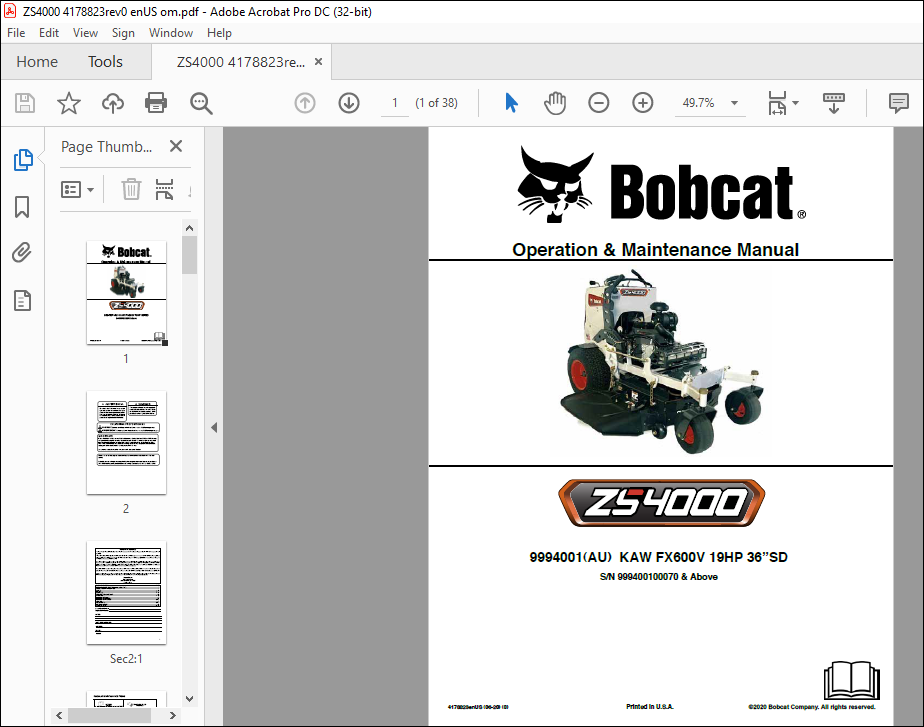Click the (1 of 38) page count
This screenshot has height=727, width=924.
pos(436,103)
